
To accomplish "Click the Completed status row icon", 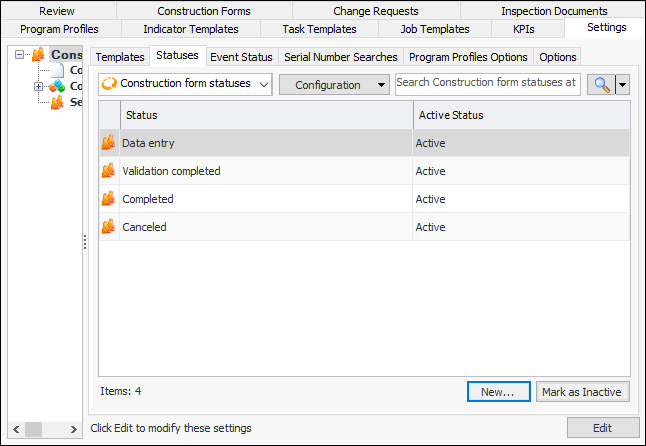I will pos(108,199).
